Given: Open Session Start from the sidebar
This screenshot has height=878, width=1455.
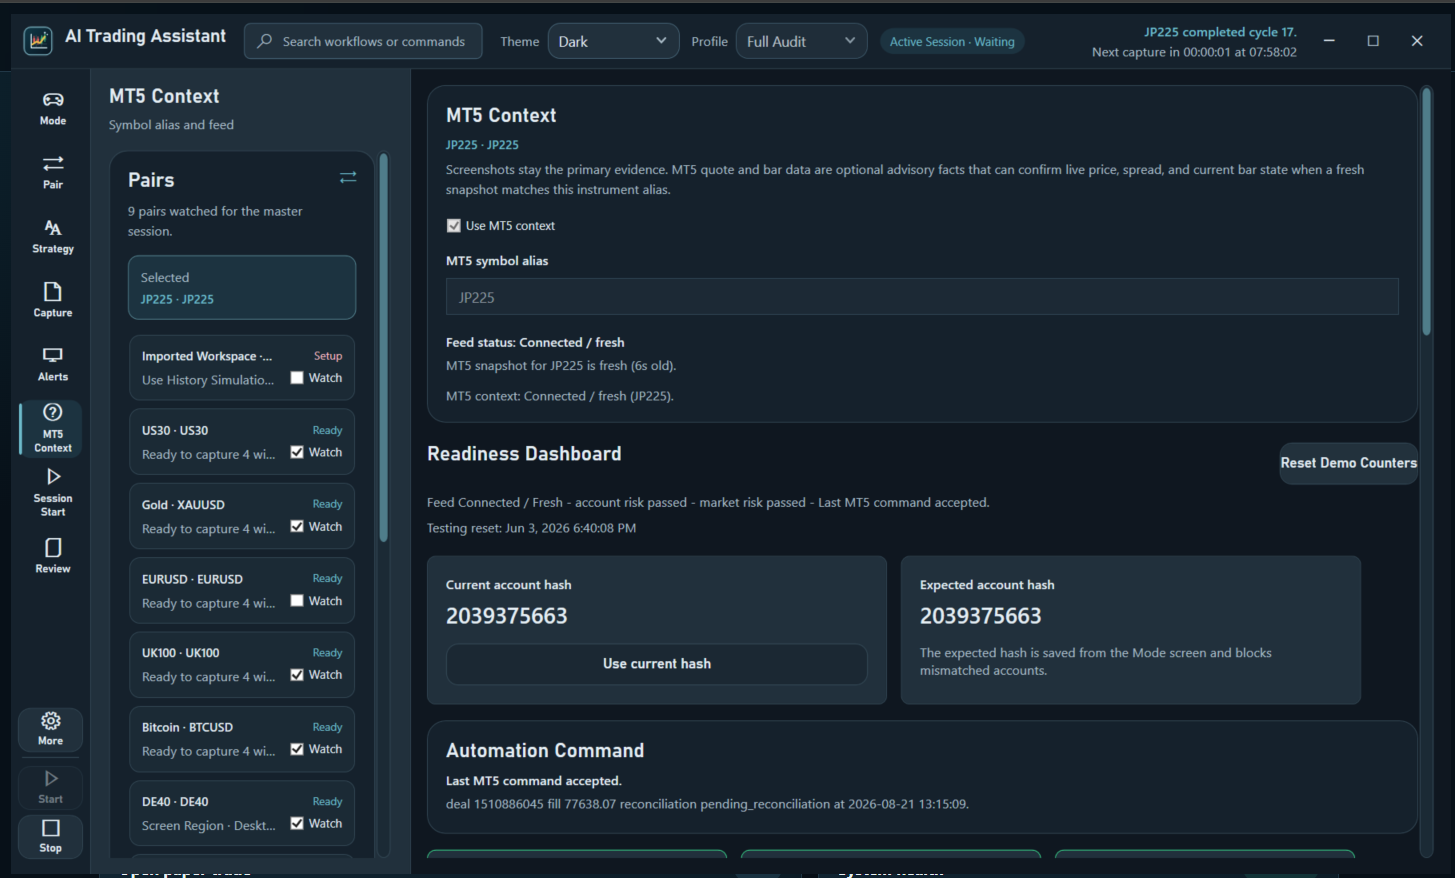Looking at the screenshot, I should (x=53, y=492).
